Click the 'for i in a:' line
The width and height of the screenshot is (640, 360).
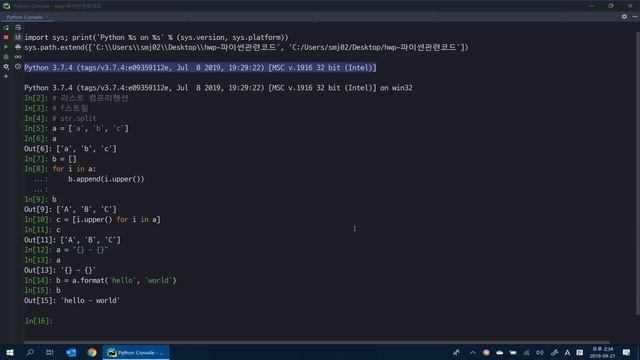point(60,169)
